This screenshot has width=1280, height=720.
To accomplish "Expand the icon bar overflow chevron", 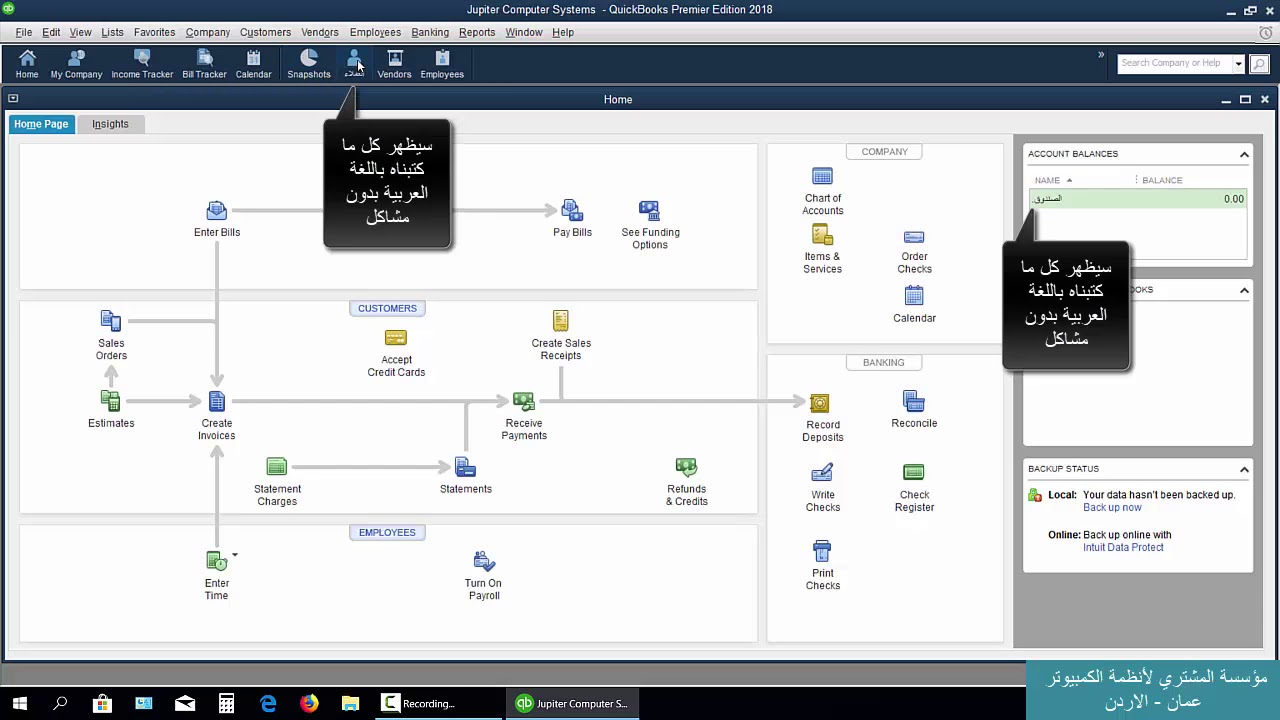I will (x=1101, y=55).
